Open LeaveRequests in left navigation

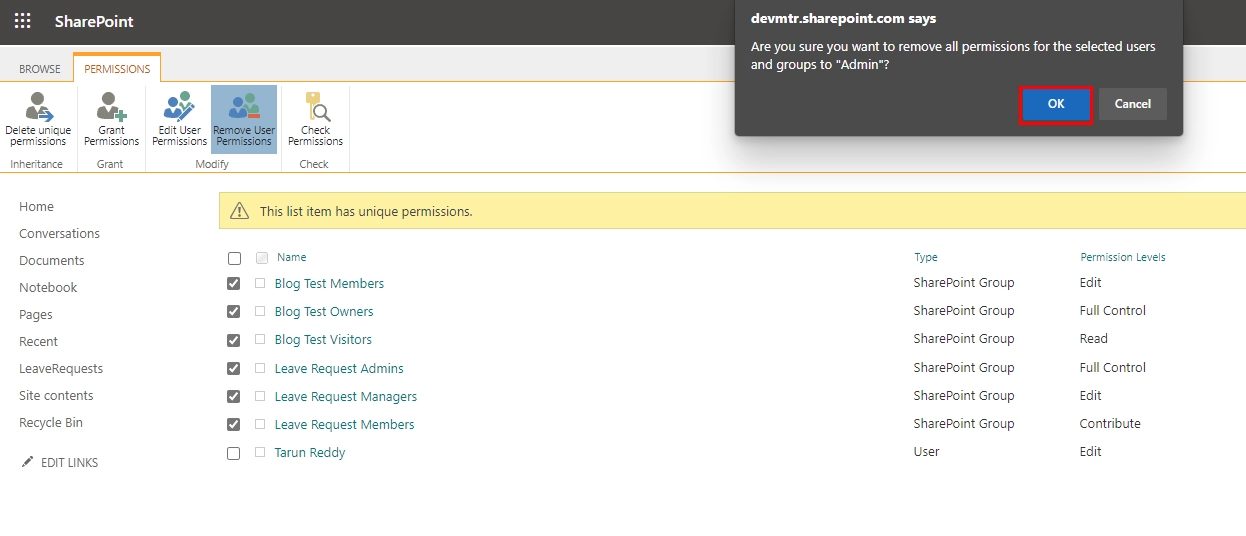(61, 369)
